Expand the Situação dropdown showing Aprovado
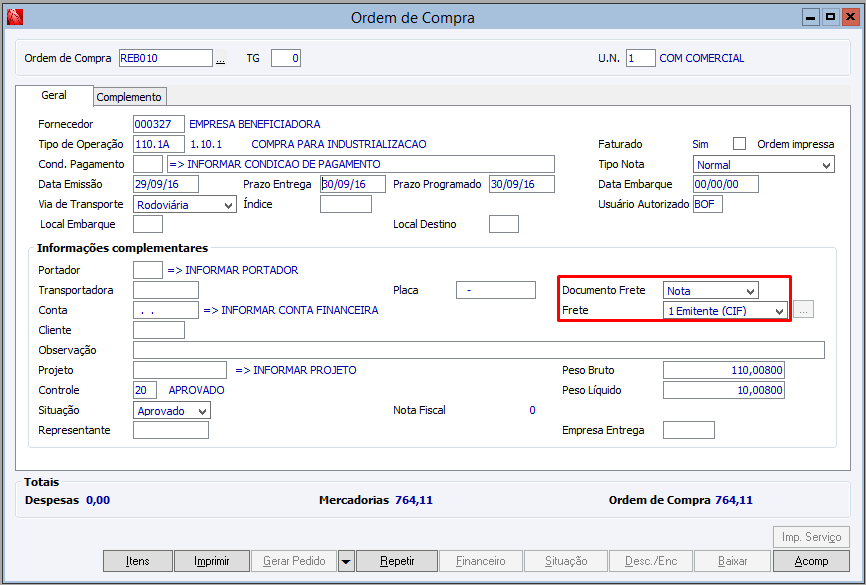This screenshot has height=585, width=866. (x=171, y=410)
